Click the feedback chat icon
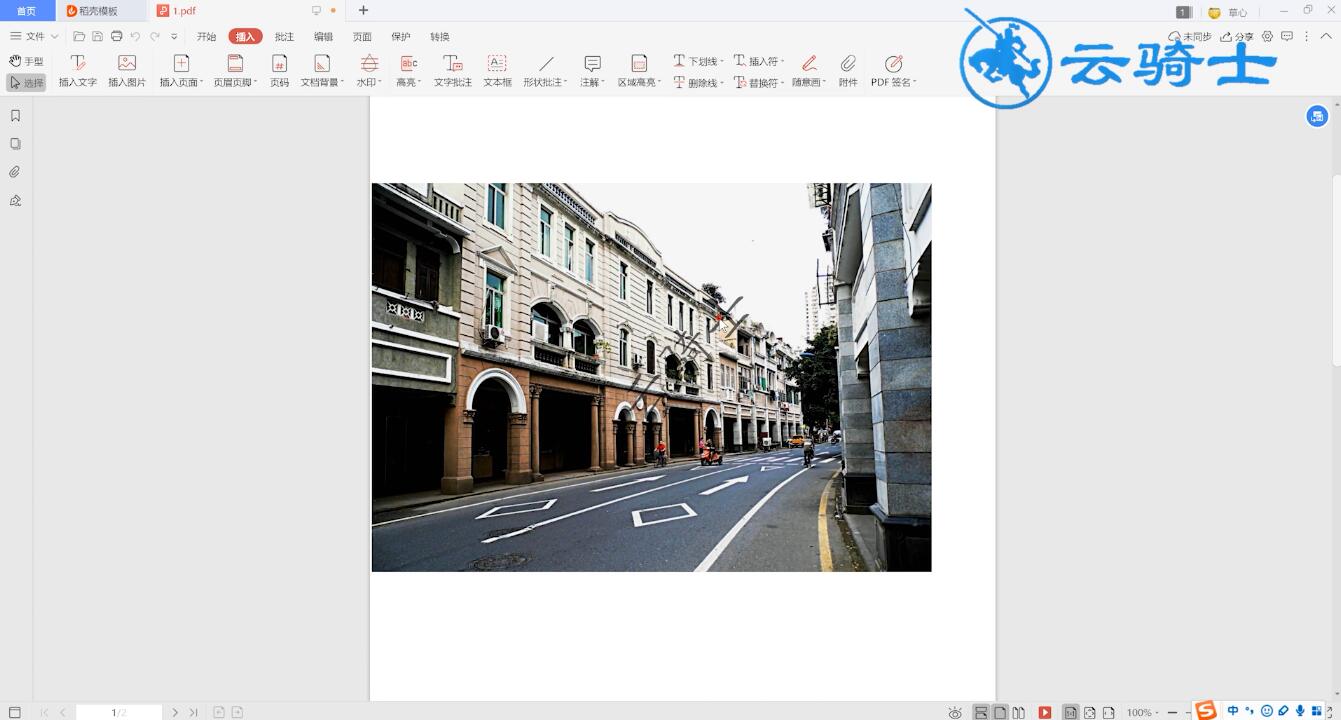The height and width of the screenshot is (720, 1341). click(x=1287, y=36)
